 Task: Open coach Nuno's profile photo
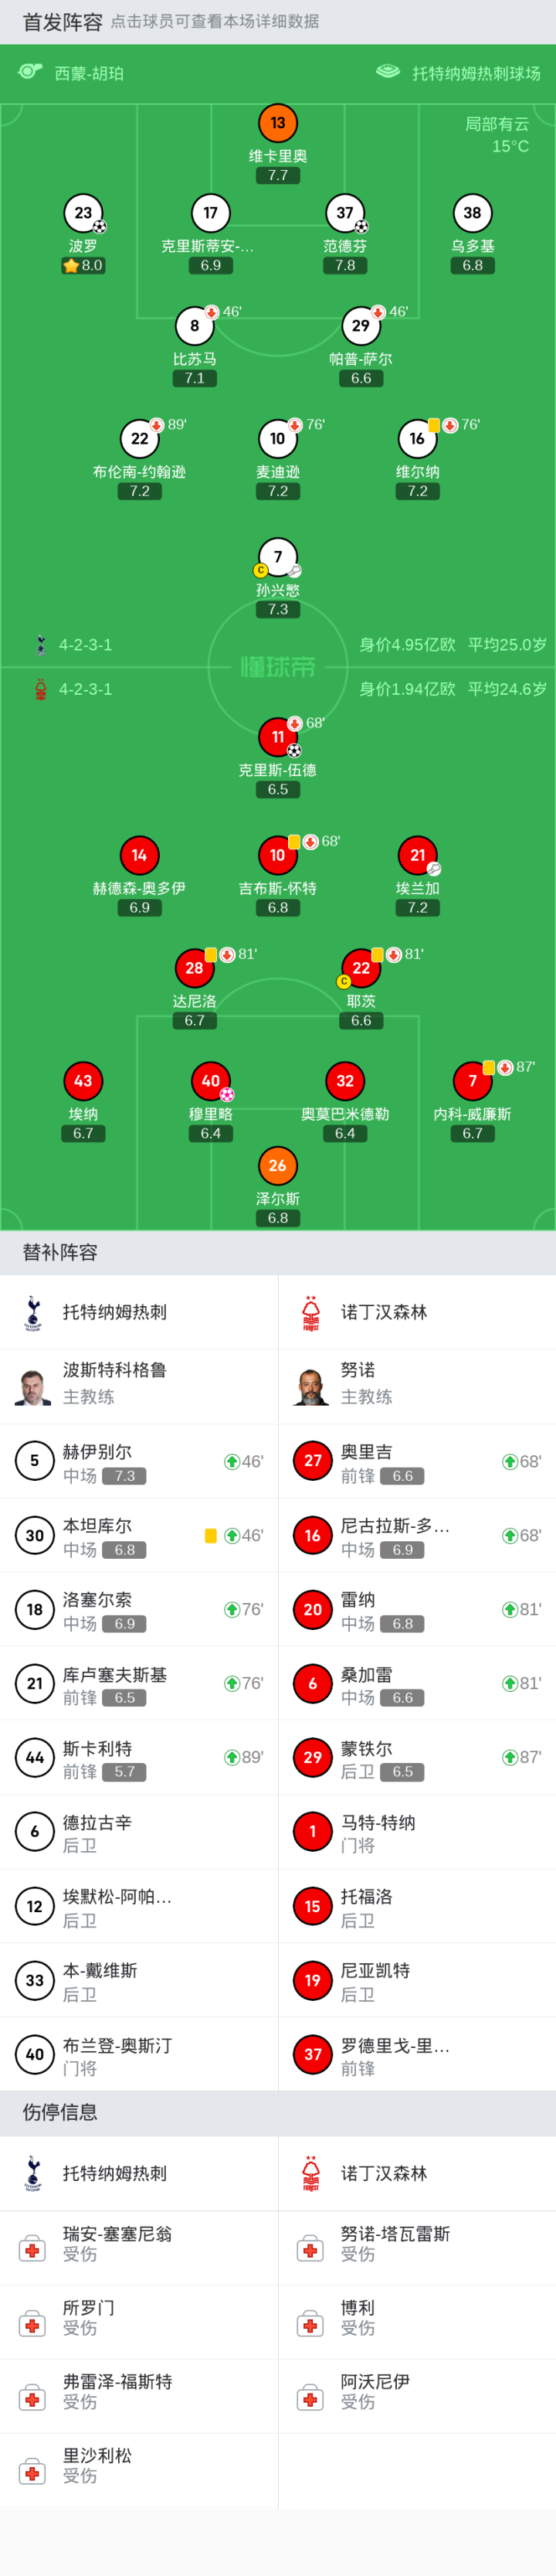[311, 1386]
